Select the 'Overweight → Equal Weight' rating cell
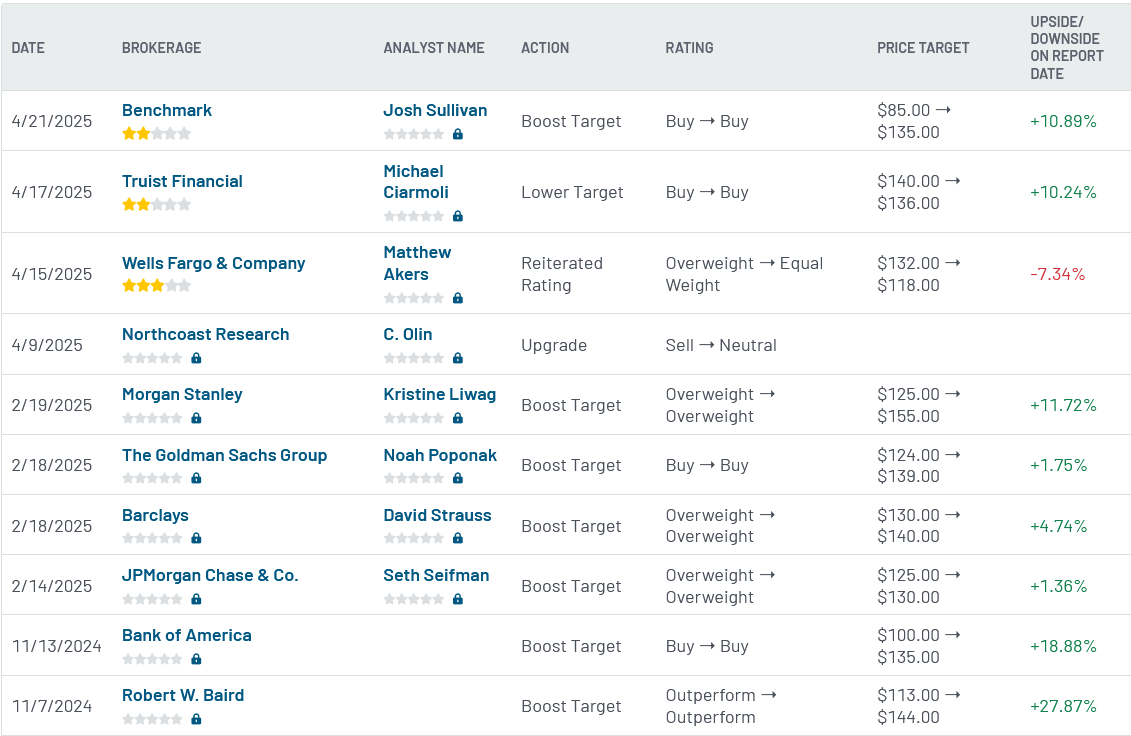Screen dimensions: 1131x736 [744, 274]
